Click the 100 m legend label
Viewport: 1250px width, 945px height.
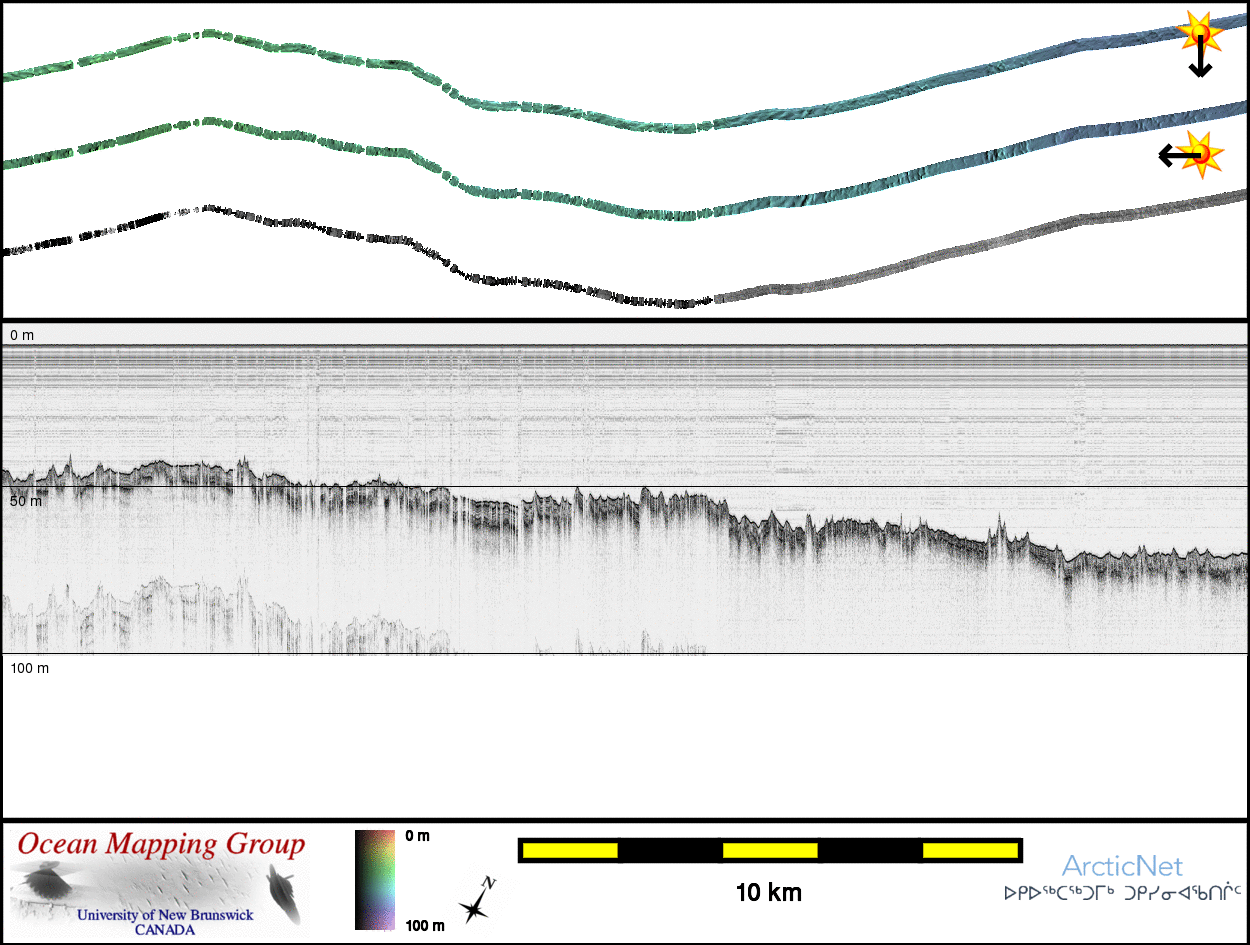[423, 925]
